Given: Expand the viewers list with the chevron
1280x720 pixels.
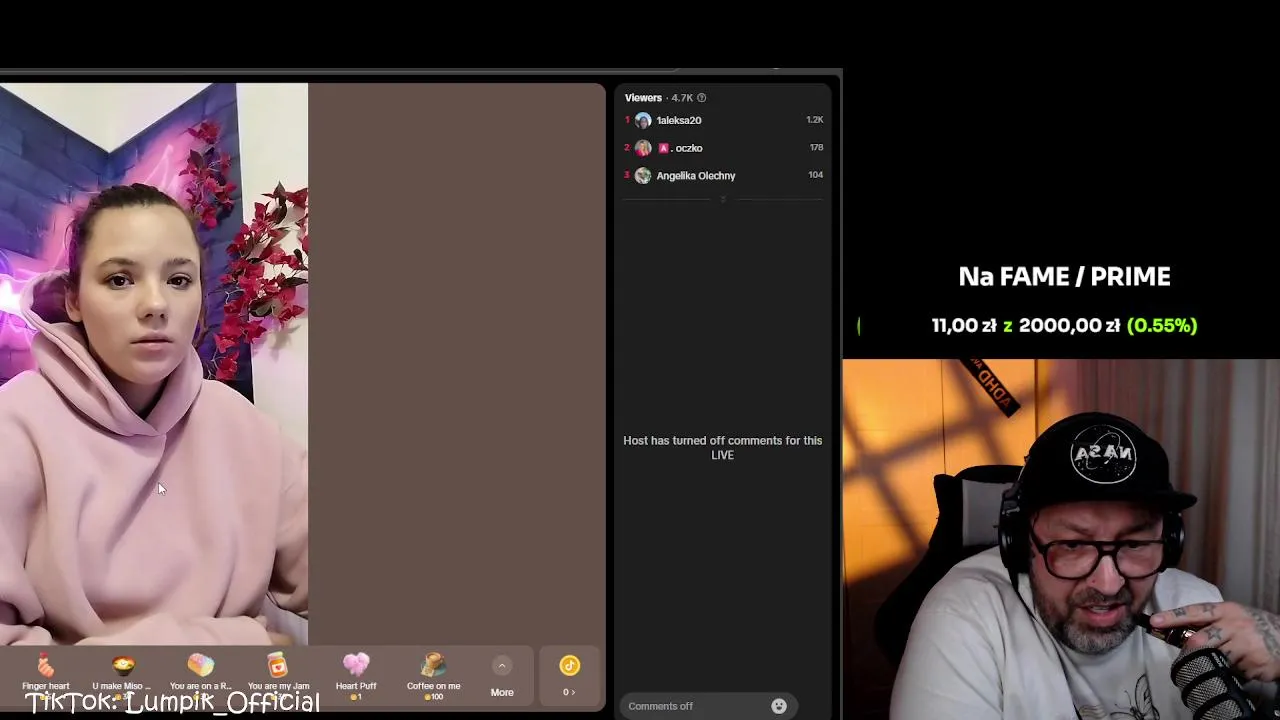Looking at the screenshot, I should [723, 200].
